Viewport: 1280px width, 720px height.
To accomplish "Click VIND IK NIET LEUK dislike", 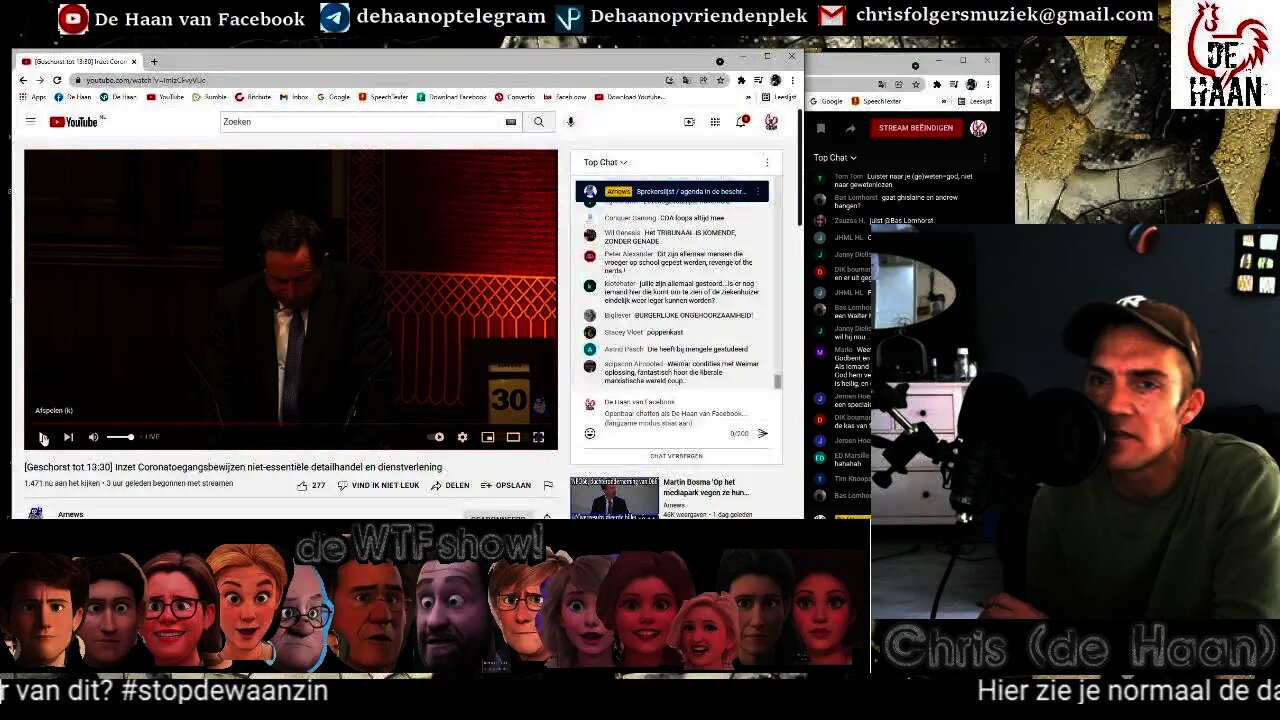I will coord(378,485).
